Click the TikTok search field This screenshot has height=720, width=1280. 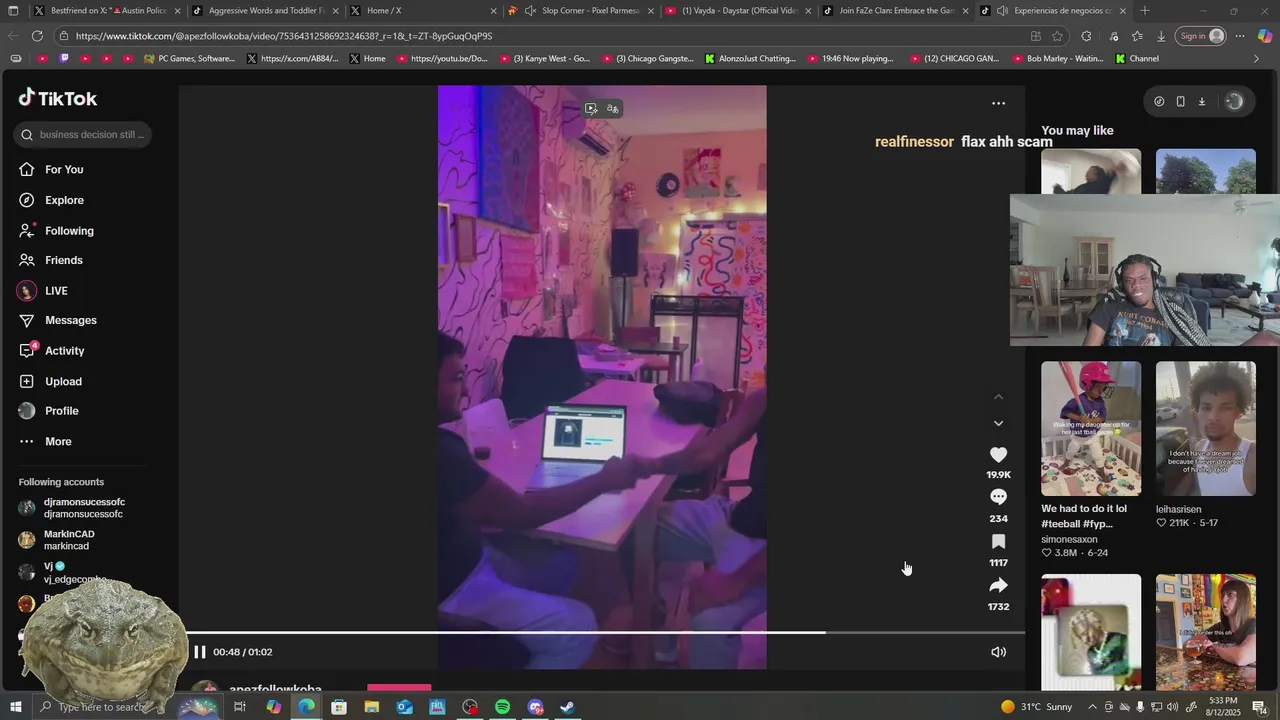click(x=83, y=134)
